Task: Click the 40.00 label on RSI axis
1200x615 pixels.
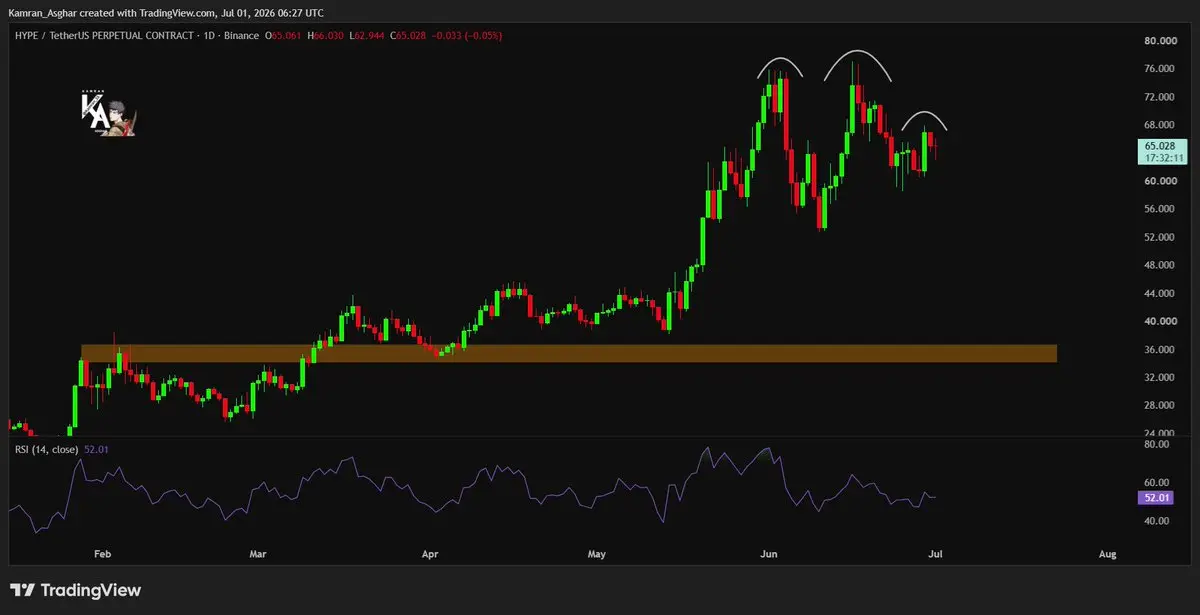Action: (1158, 522)
